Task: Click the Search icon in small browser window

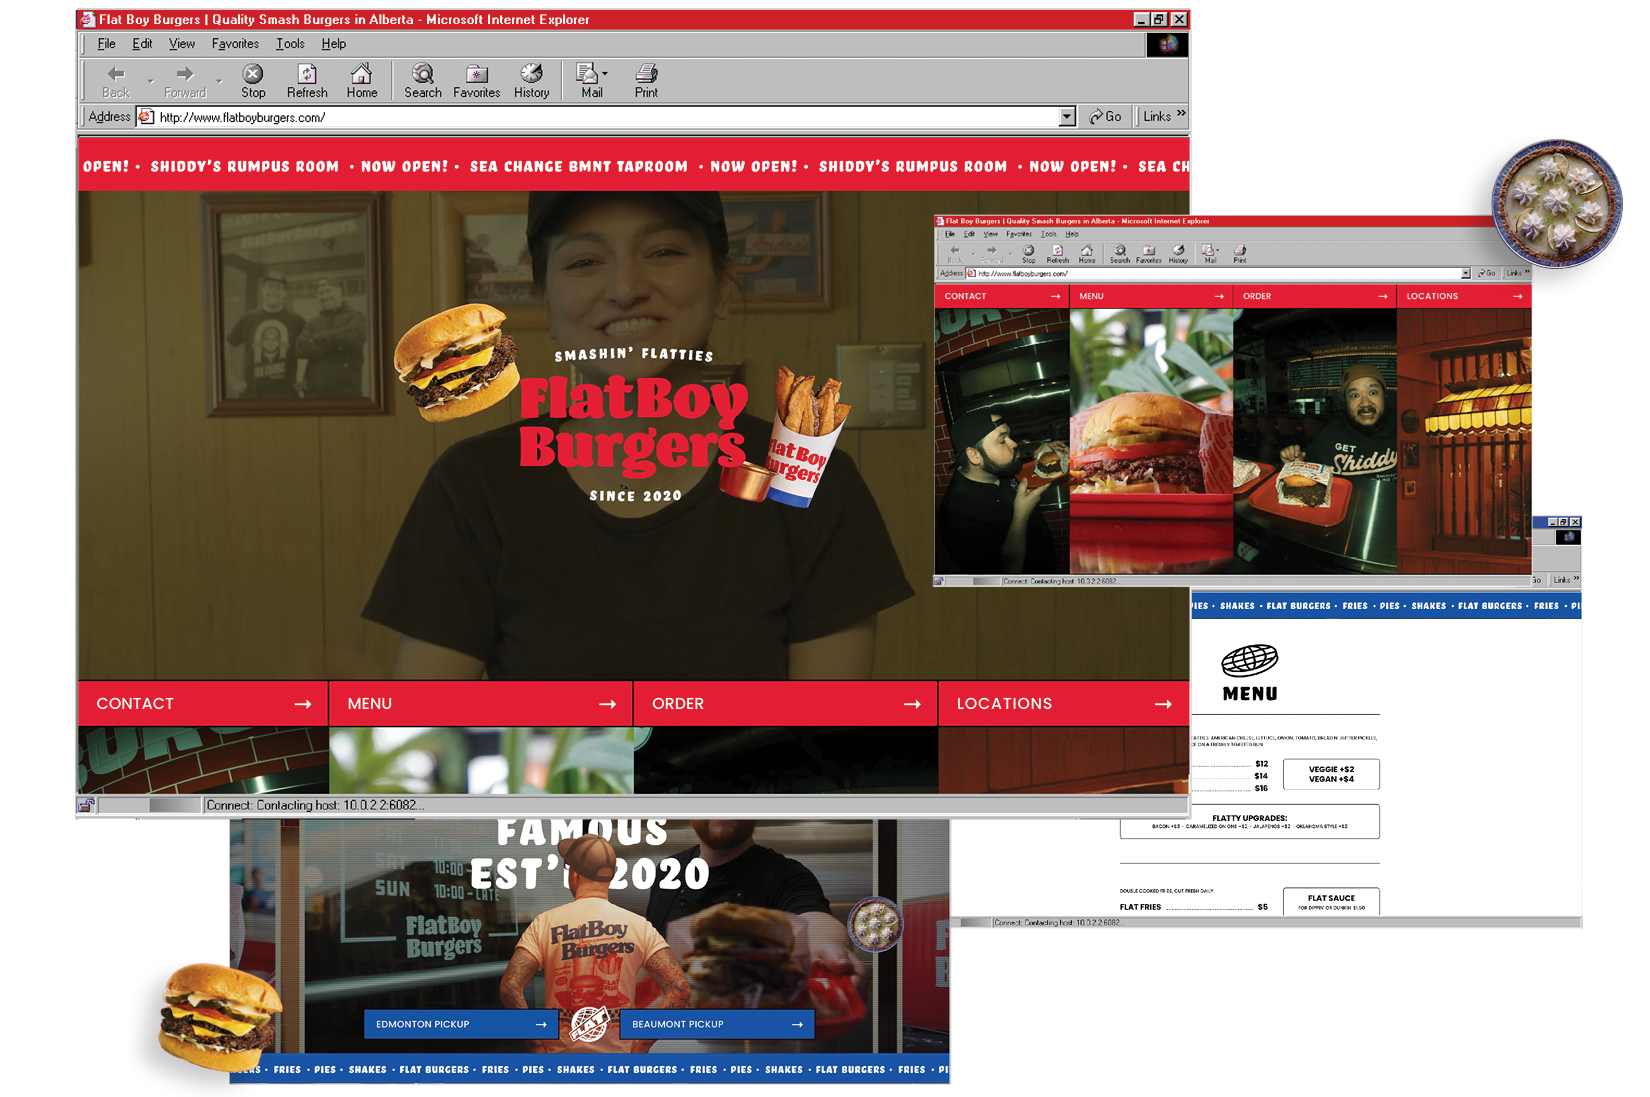Action: (x=1119, y=254)
